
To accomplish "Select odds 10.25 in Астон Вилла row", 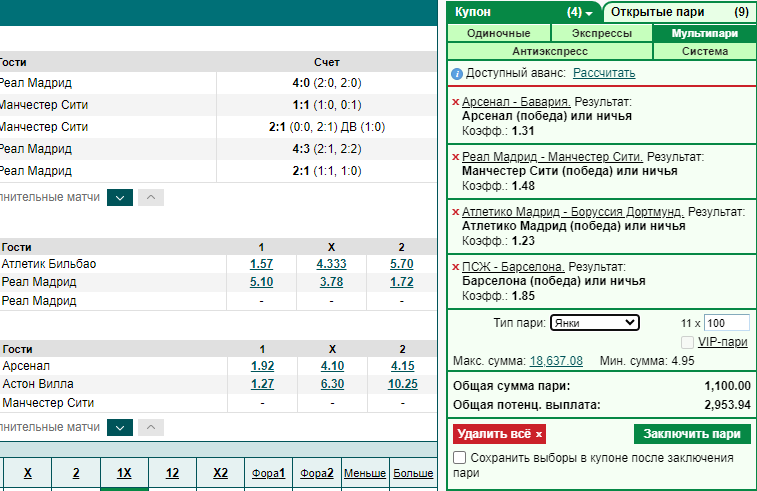I will tap(403, 384).
